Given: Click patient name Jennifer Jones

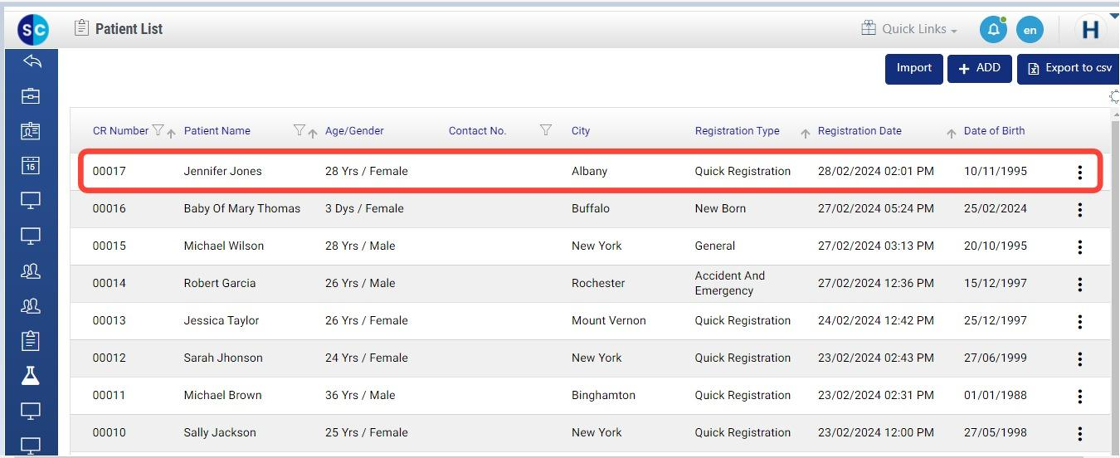Looking at the screenshot, I should click(x=223, y=171).
